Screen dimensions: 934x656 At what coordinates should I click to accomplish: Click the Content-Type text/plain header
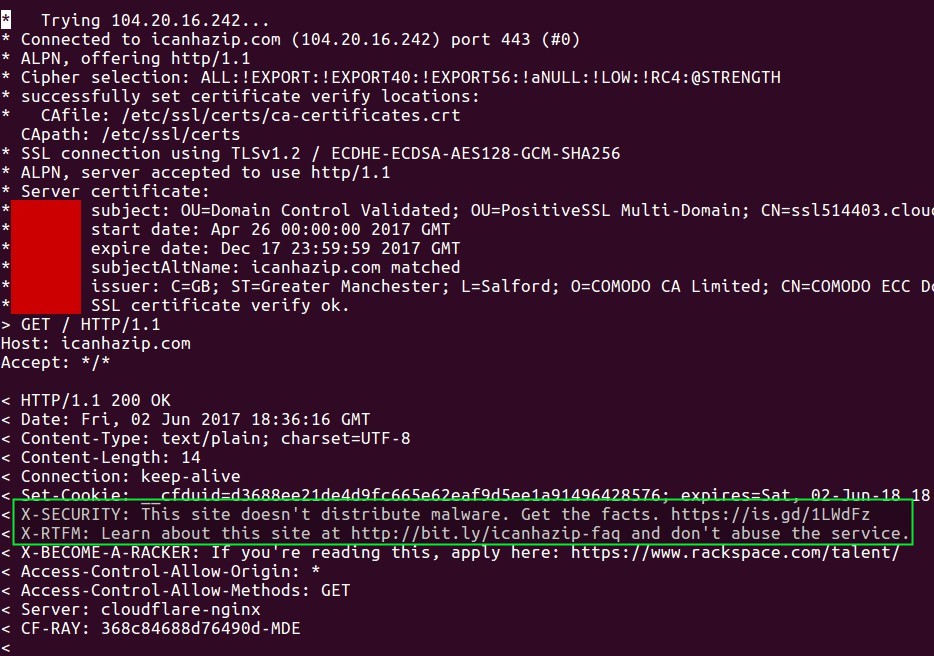[215, 438]
